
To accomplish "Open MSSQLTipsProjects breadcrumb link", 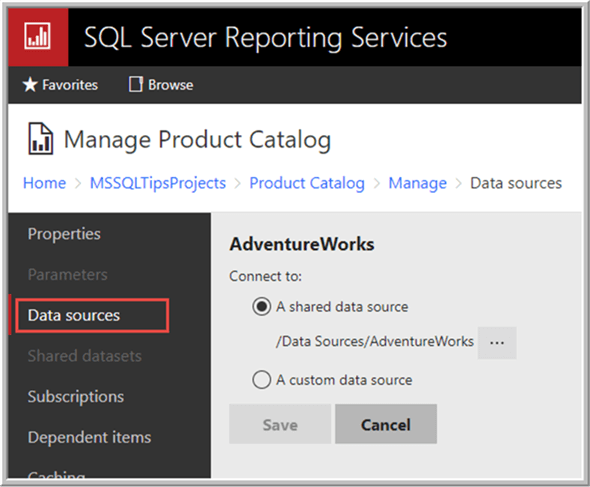I will pyautogui.click(x=158, y=183).
